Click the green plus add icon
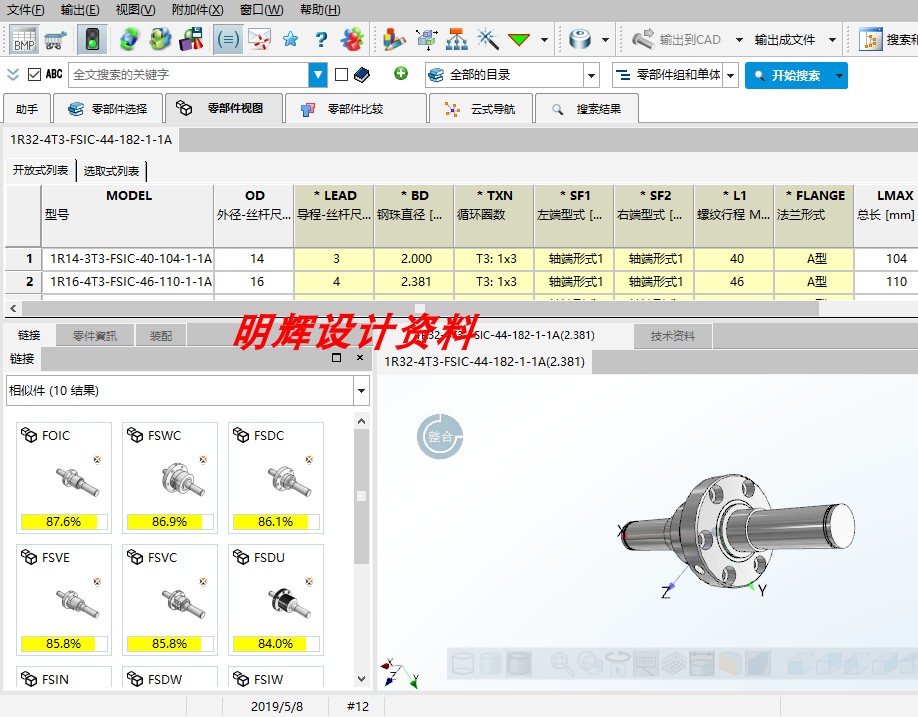The height and width of the screenshot is (717, 918). click(x=401, y=74)
